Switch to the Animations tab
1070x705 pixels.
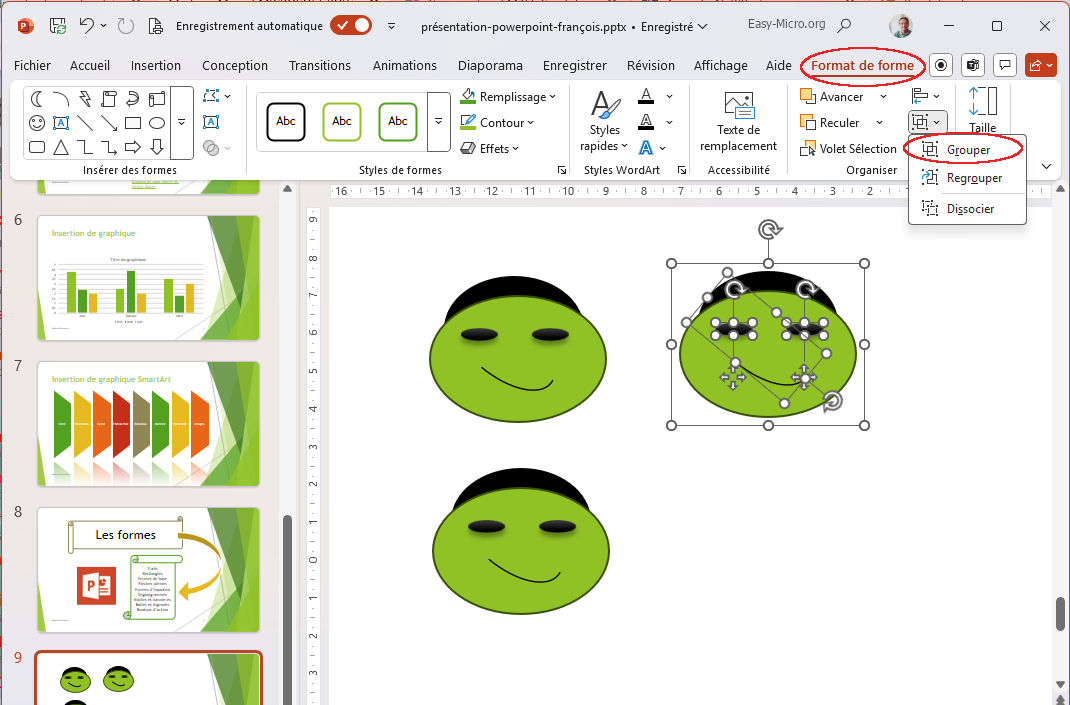405,66
